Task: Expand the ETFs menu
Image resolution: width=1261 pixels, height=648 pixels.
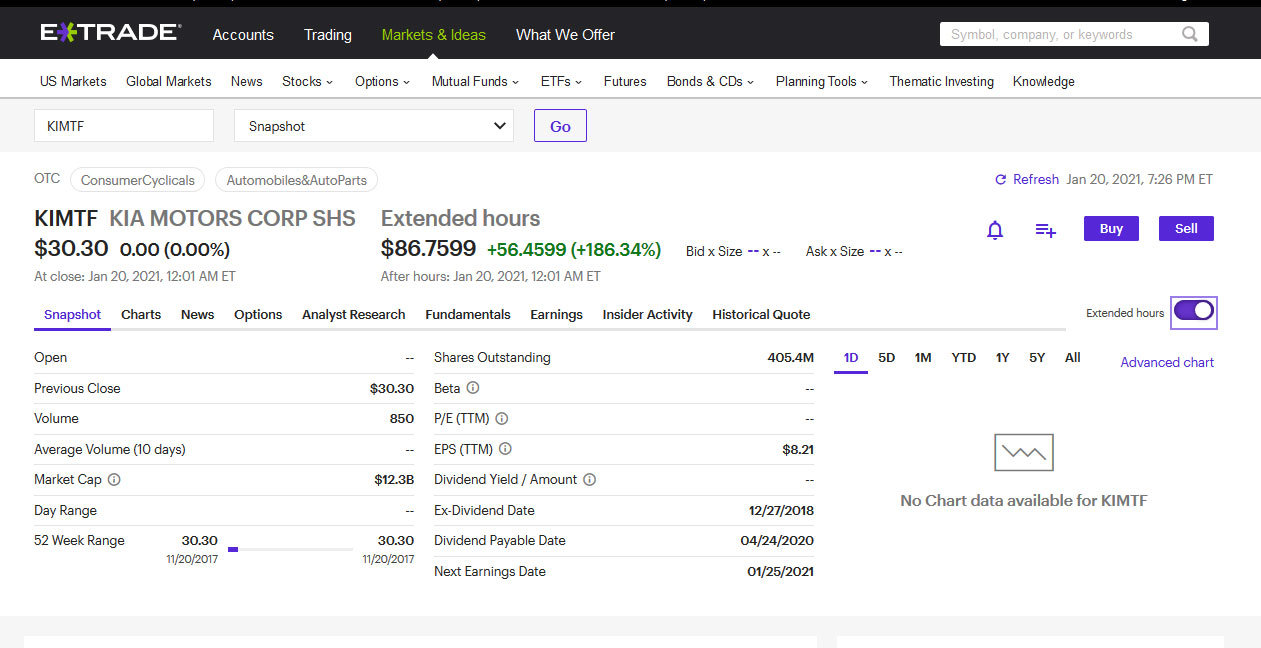Action: click(561, 82)
